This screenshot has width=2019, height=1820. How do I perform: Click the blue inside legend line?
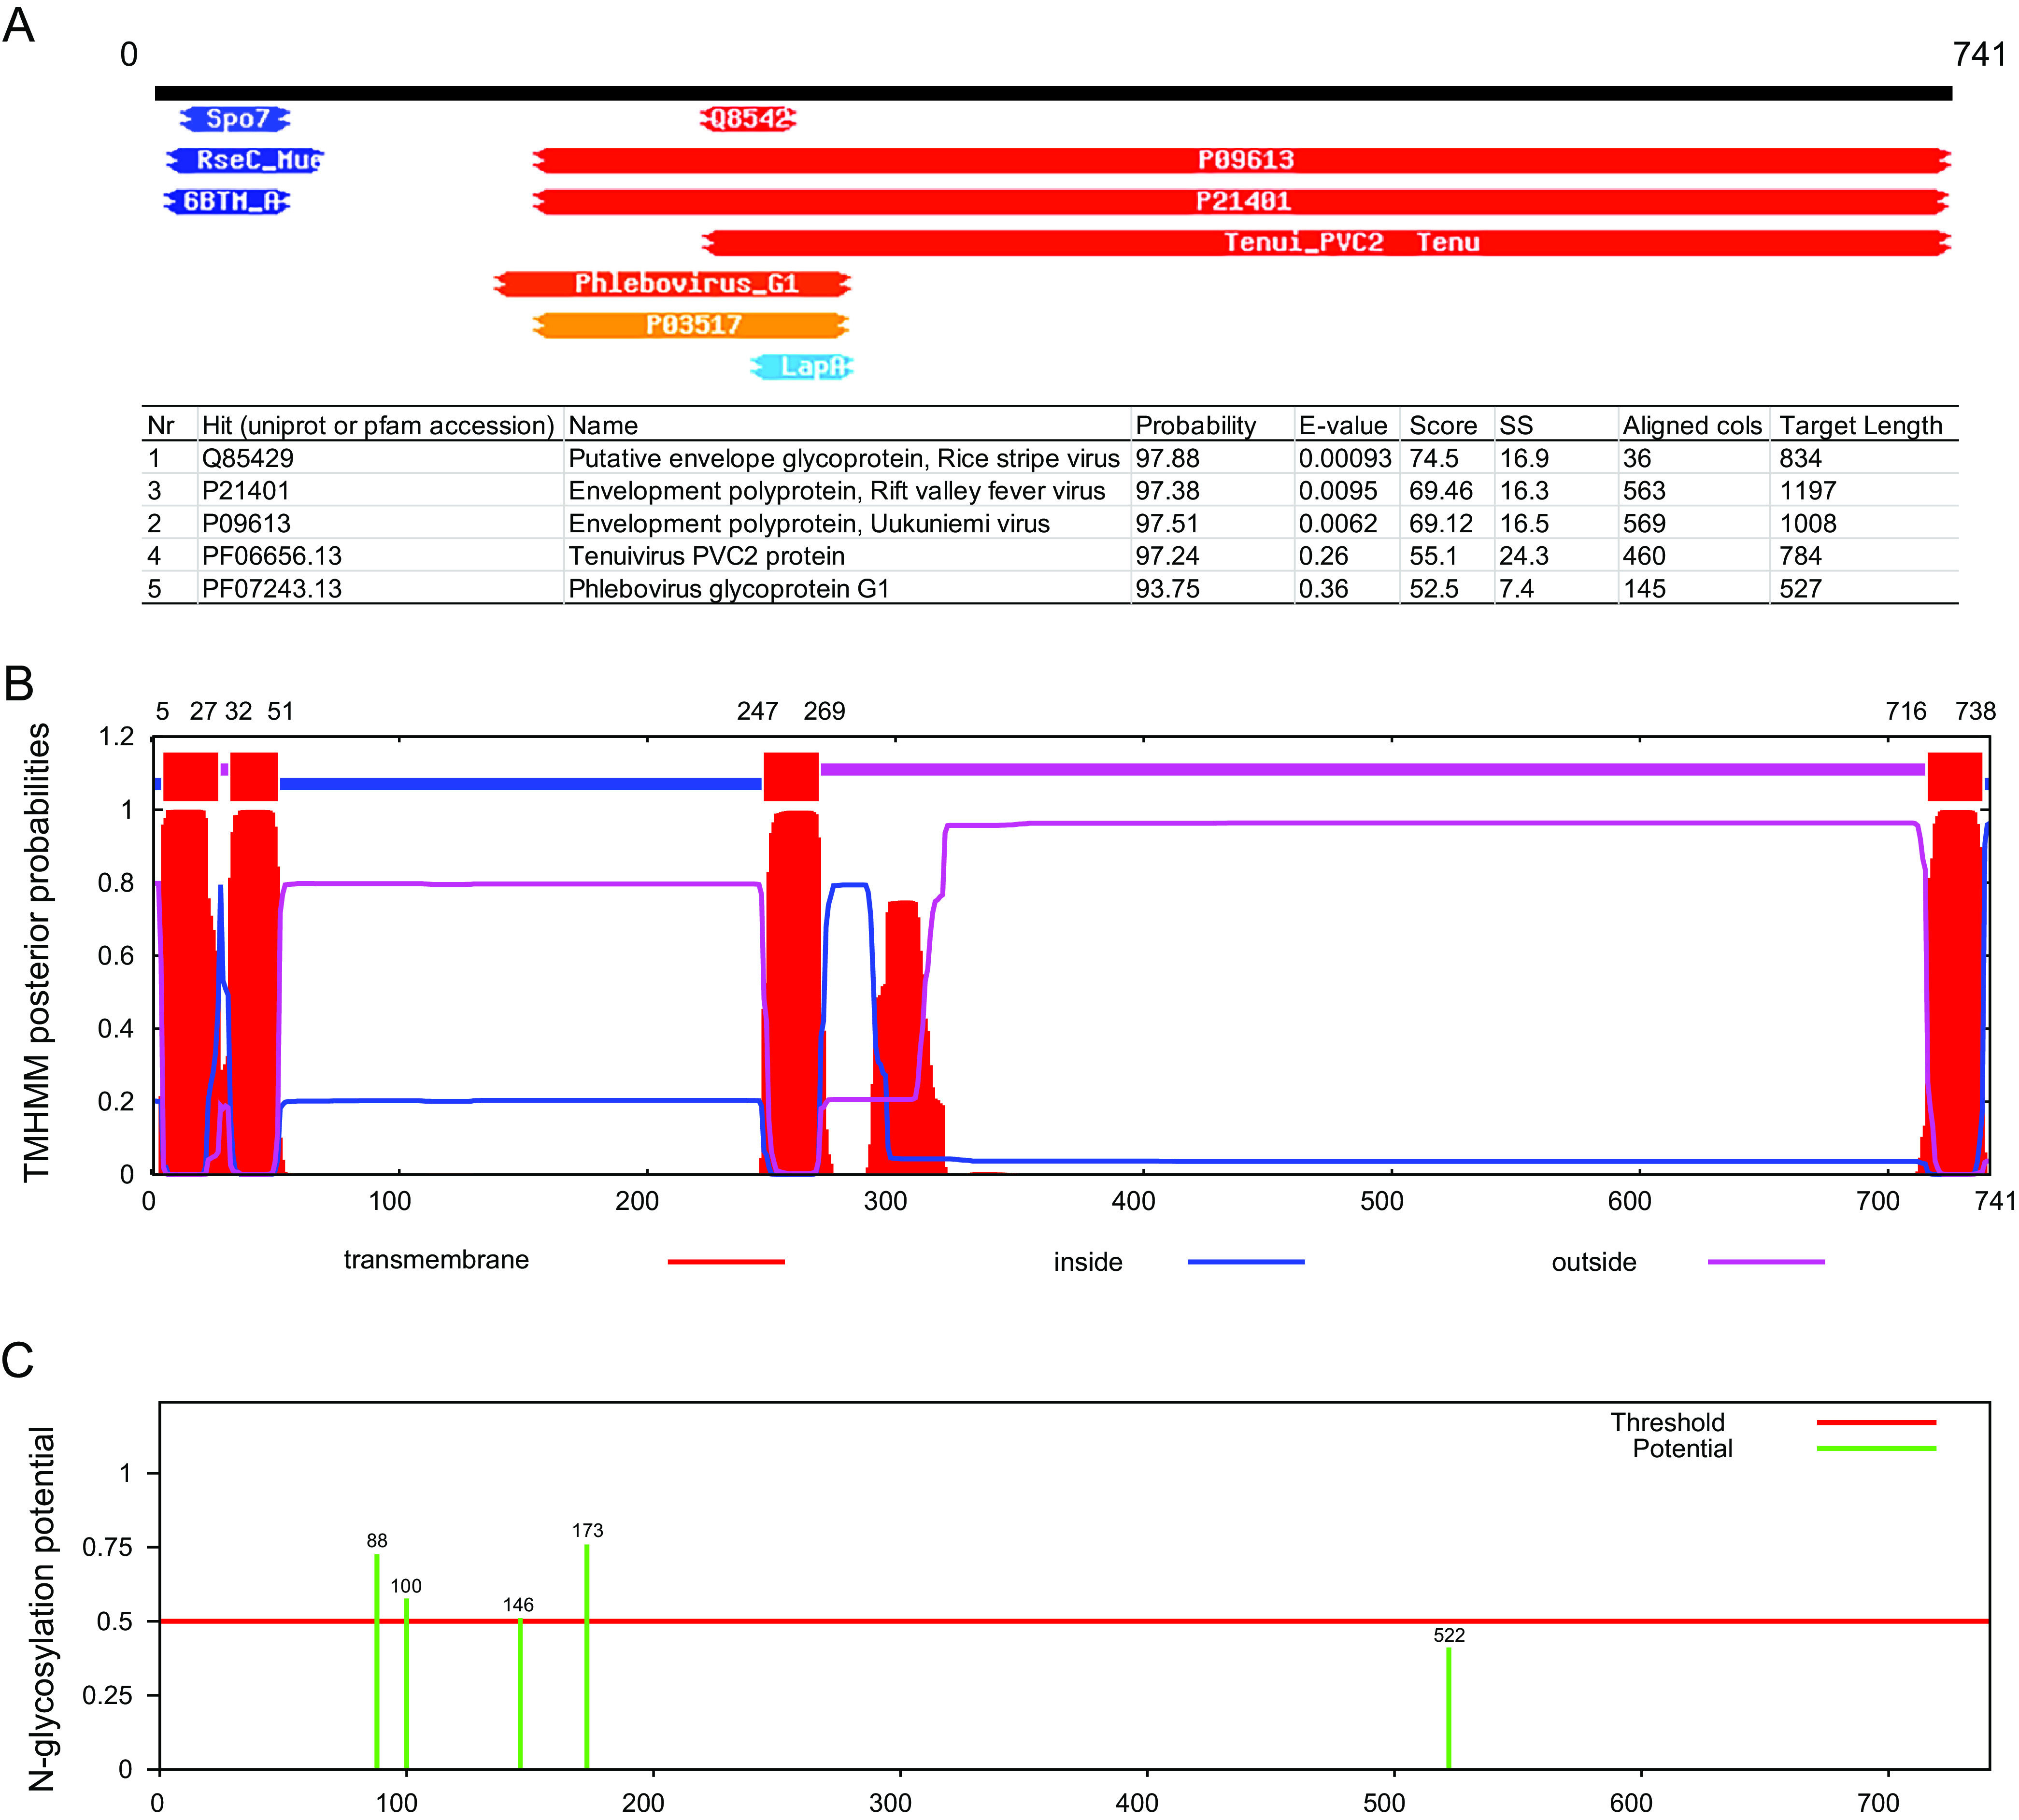1246,1262
